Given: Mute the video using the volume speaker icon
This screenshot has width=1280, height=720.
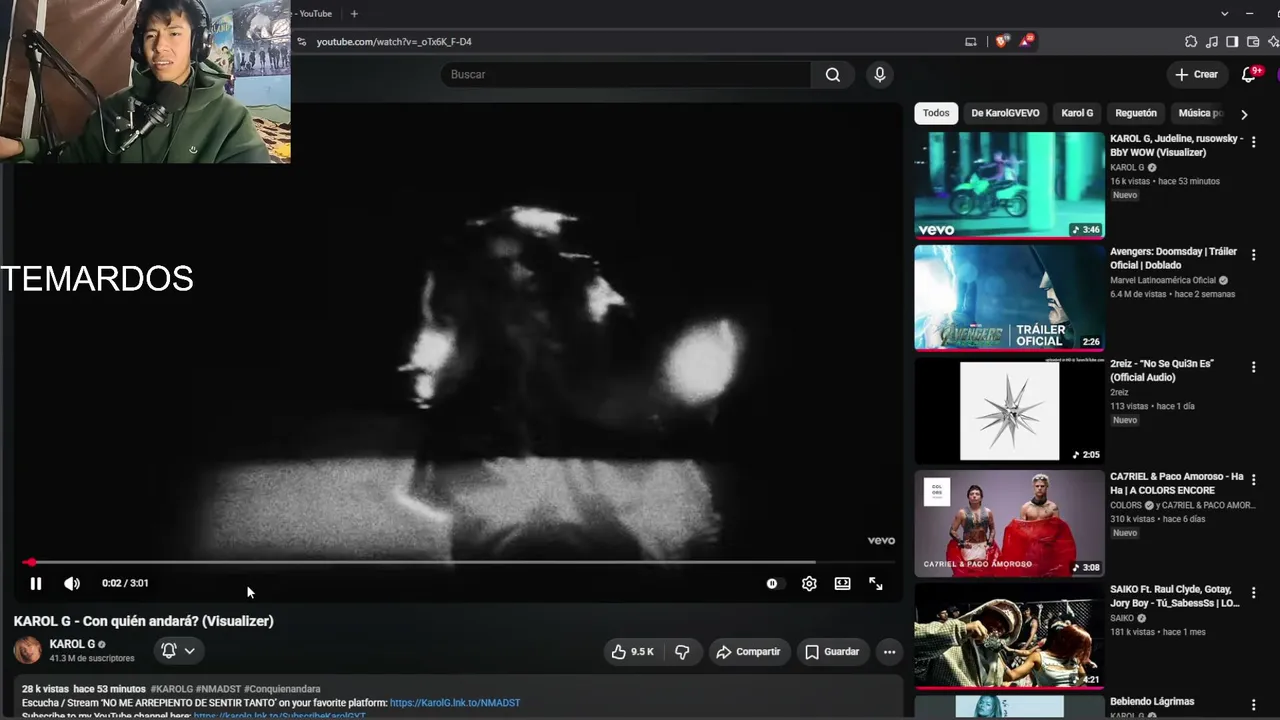Looking at the screenshot, I should coord(72,584).
